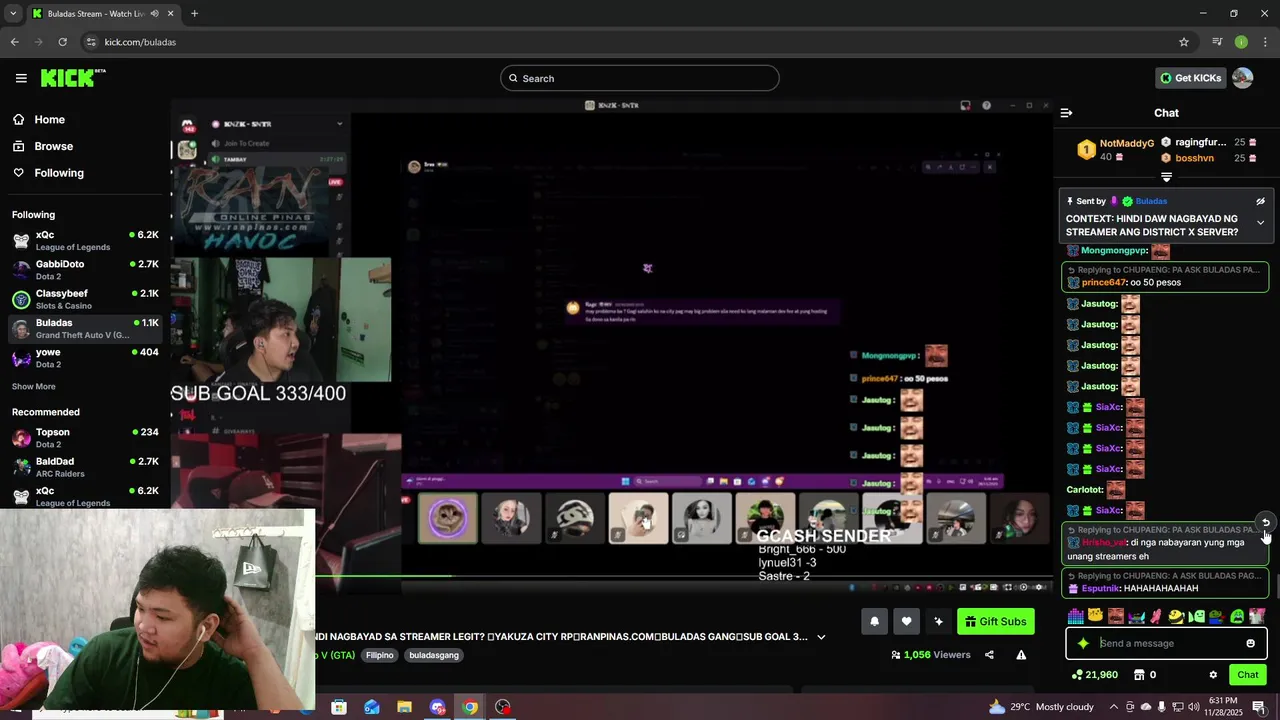Collapse the chat panel with arrow icon
Viewport: 1280px width, 720px height.
(1066, 113)
